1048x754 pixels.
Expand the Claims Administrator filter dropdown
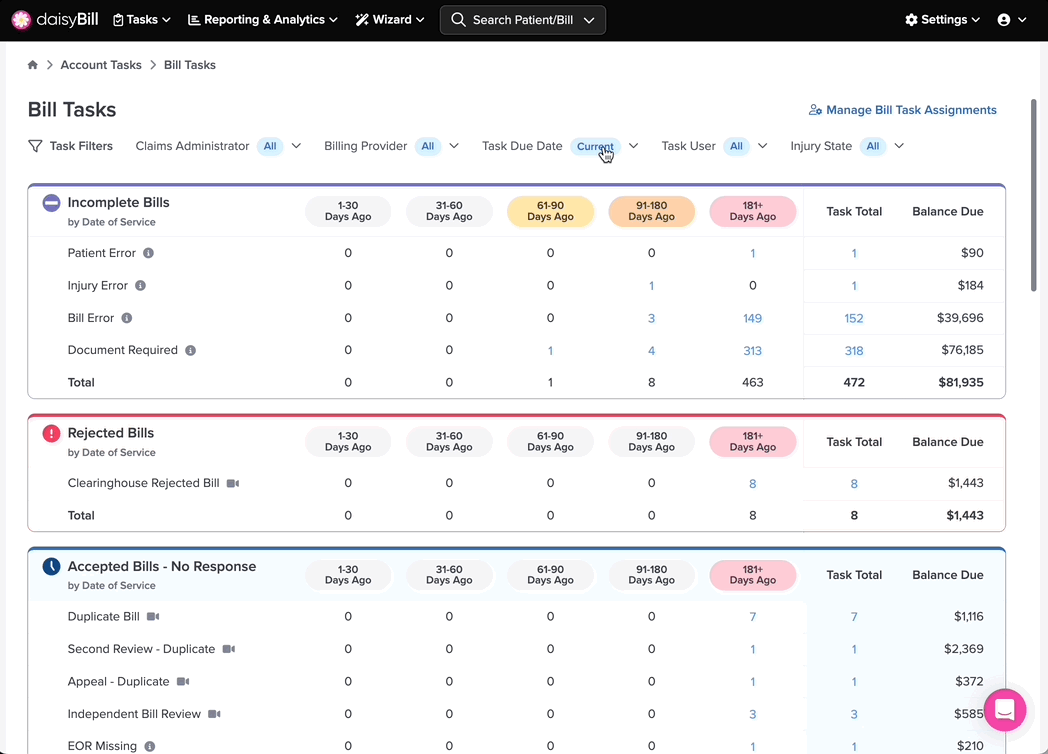tap(296, 146)
